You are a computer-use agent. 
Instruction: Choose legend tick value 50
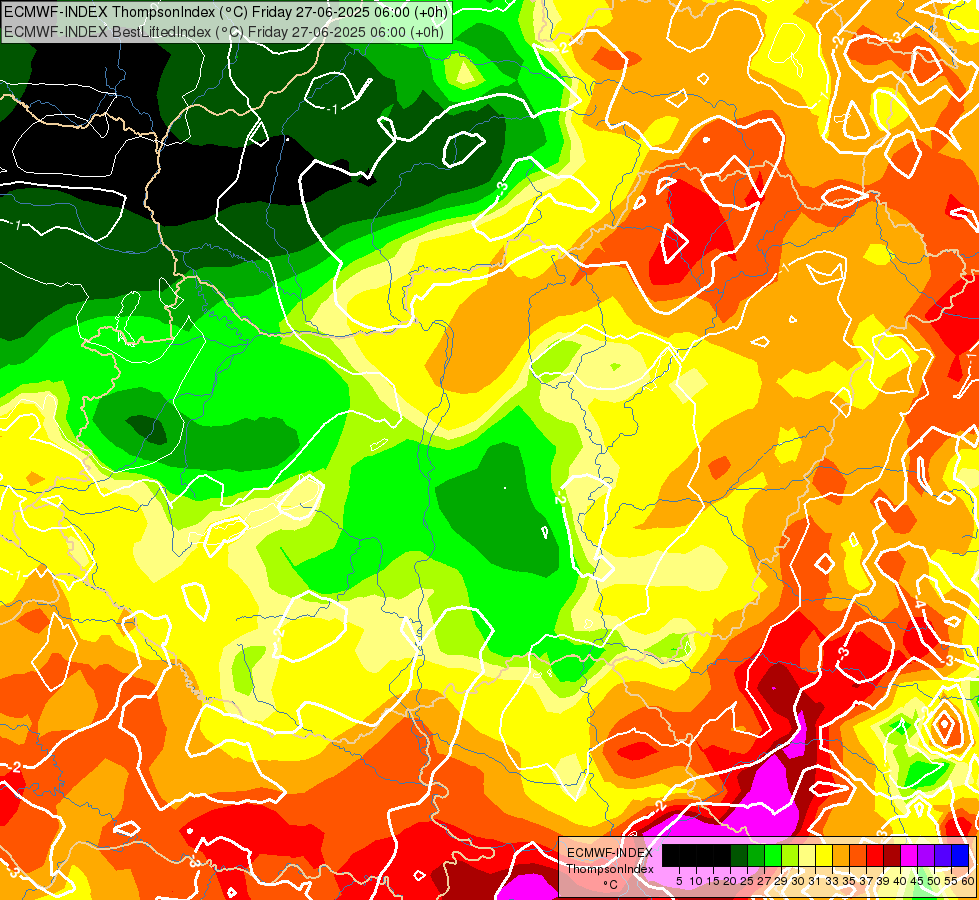click(935, 881)
